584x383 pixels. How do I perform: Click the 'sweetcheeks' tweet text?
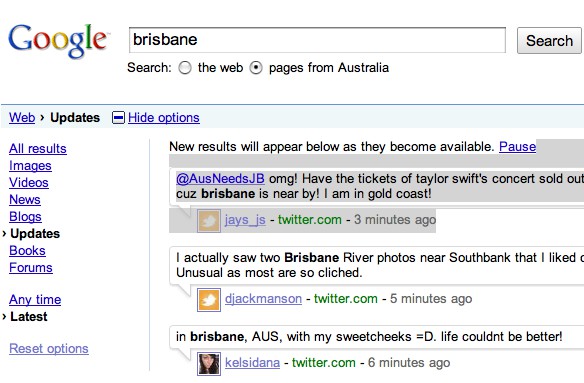[x=369, y=337]
